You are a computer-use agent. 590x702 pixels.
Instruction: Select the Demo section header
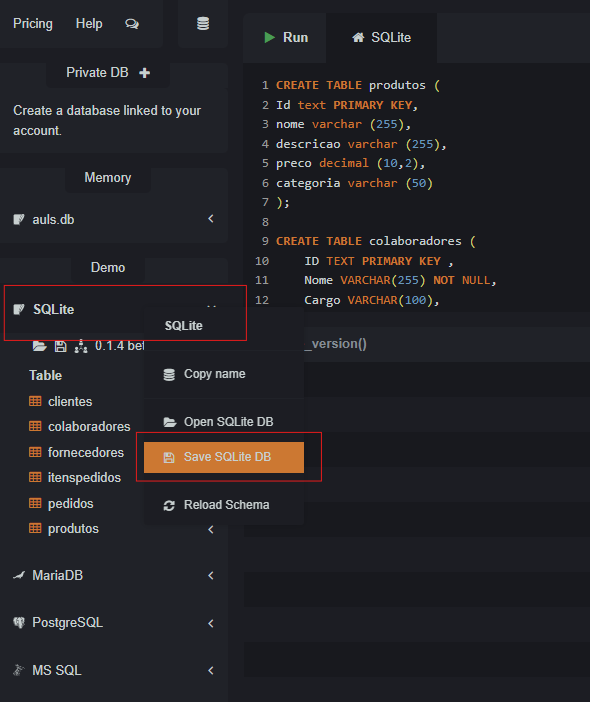click(108, 268)
